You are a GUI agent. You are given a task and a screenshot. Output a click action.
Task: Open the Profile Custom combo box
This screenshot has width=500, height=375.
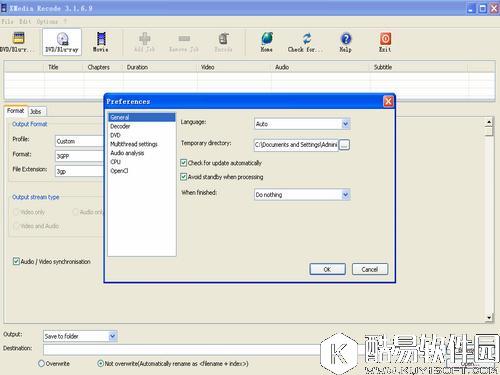[x=79, y=141]
